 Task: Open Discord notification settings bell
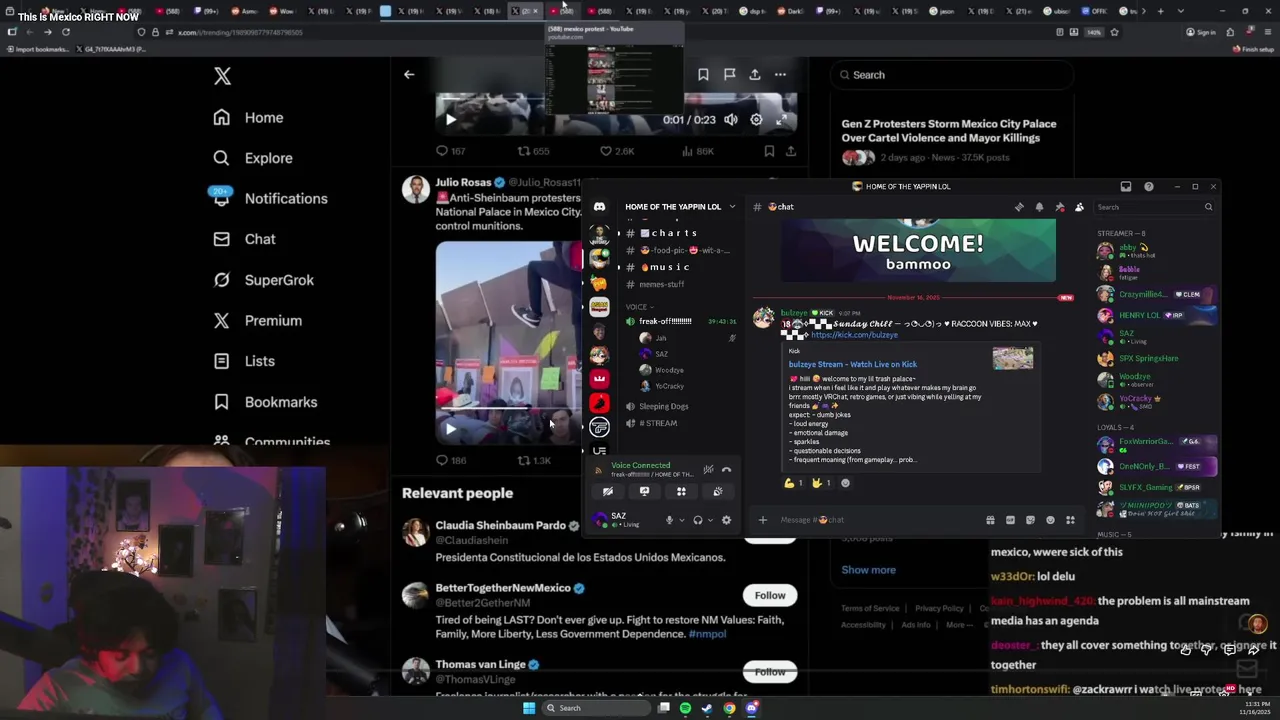(1039, 207)
